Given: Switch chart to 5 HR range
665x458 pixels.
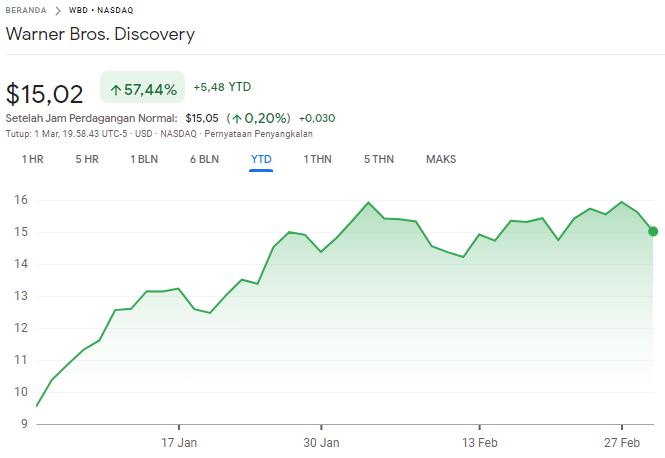Looking at the screenshot, I should (87, 159).
